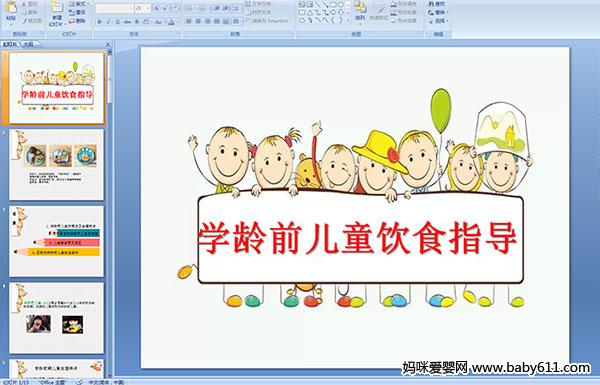Open the Shape Fill (形状填充) menu
The image size is (600, 385).
tap(404, 4)
